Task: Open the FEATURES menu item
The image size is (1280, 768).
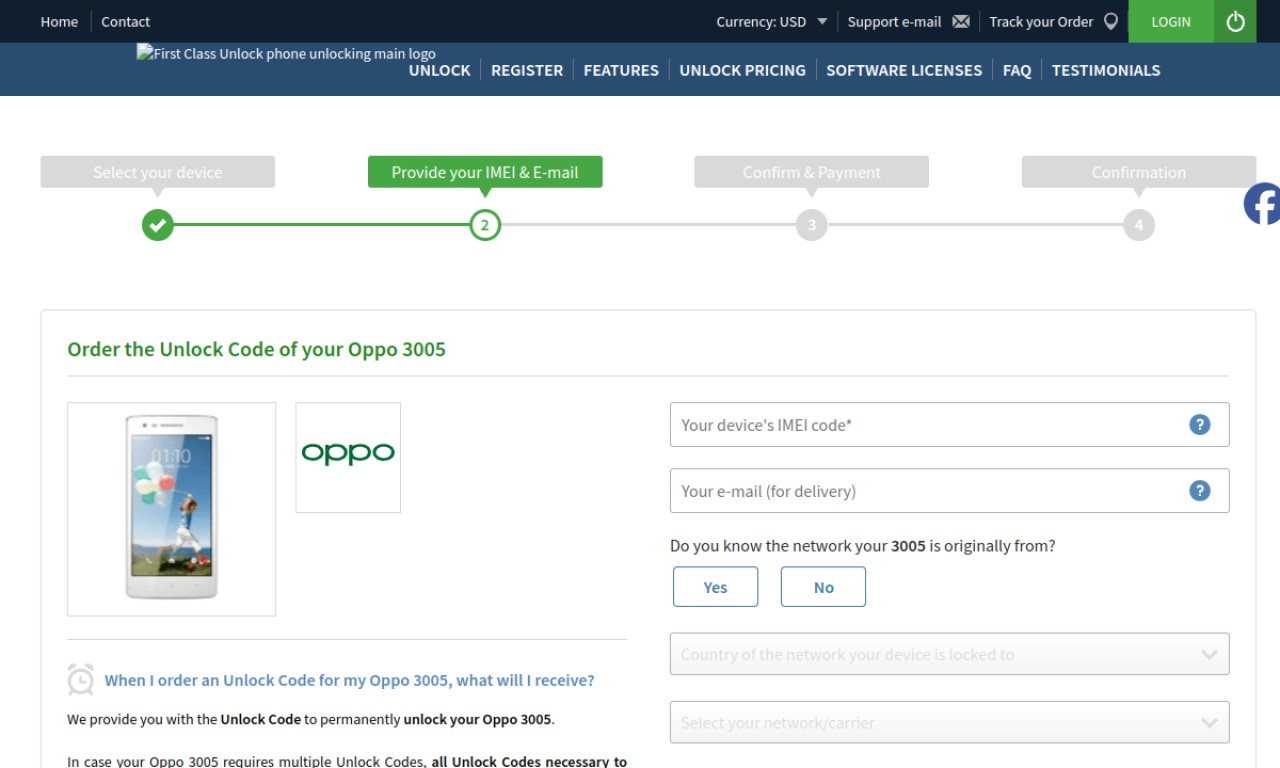Action: point(621,70)
